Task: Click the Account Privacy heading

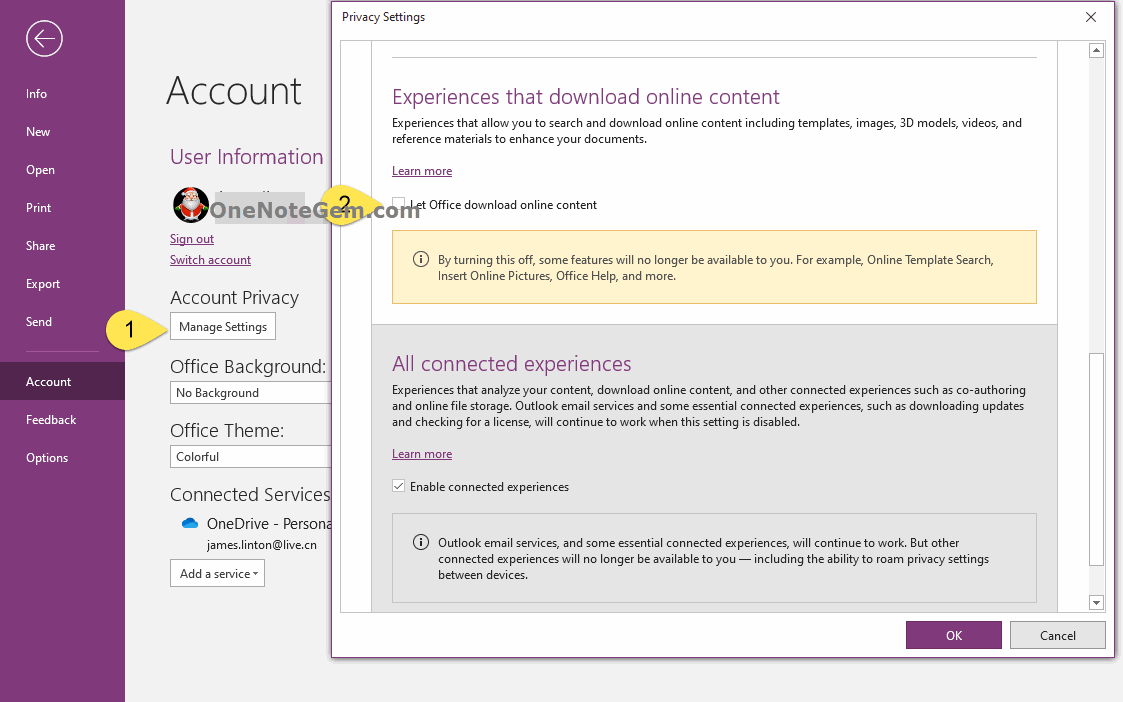Action: 234,297
